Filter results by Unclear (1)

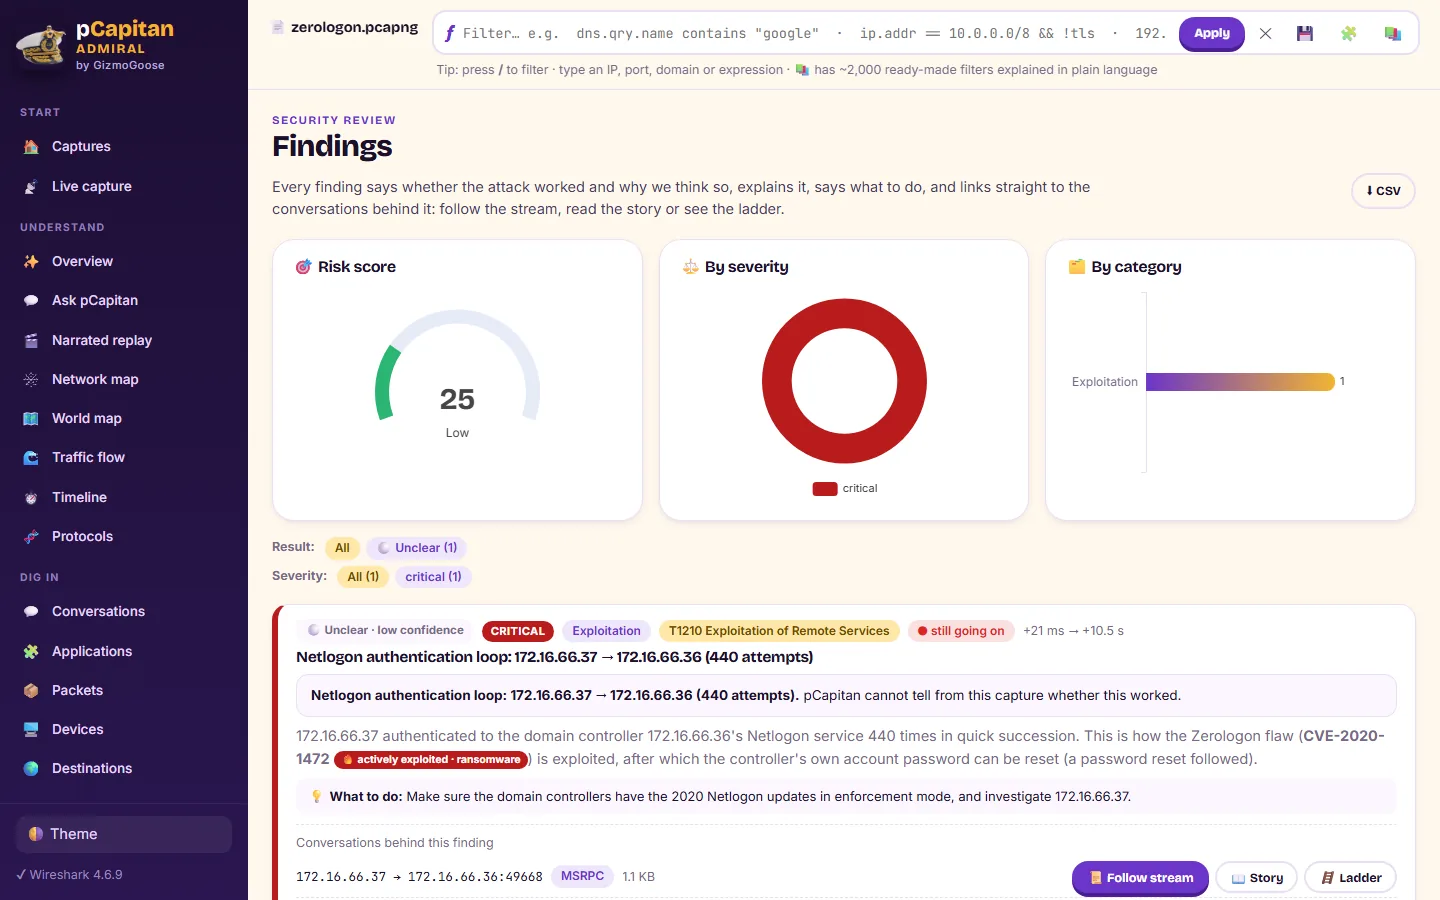[417, 548]
